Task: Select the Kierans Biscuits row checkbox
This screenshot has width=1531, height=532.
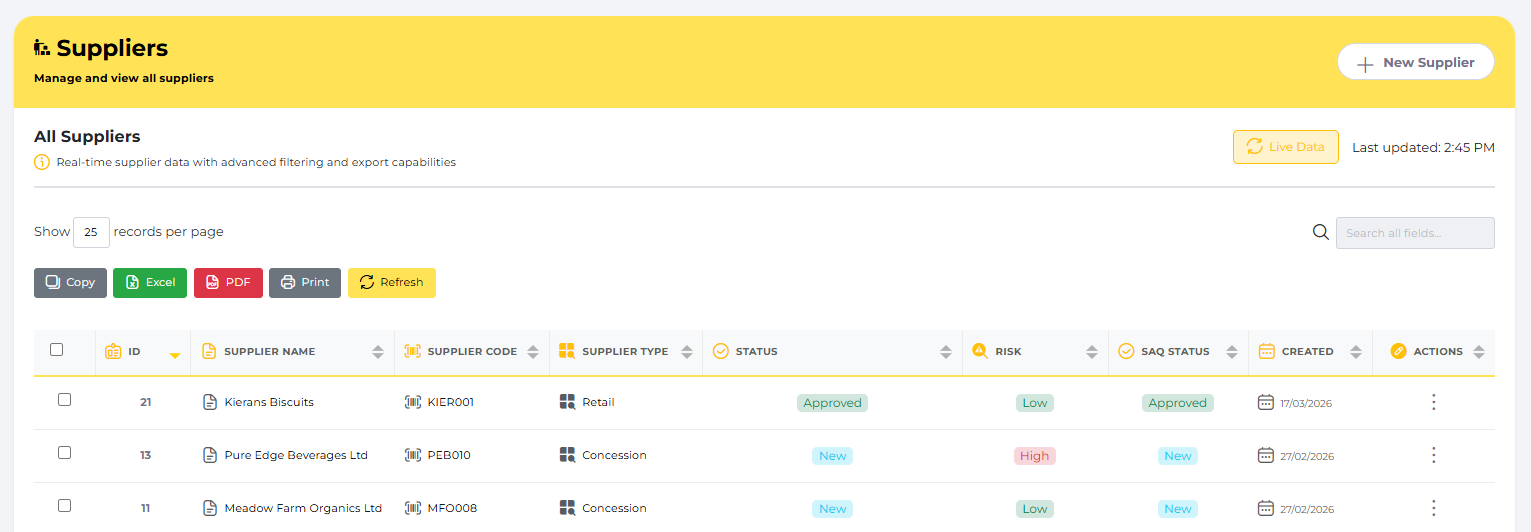Action: (64, 399)
